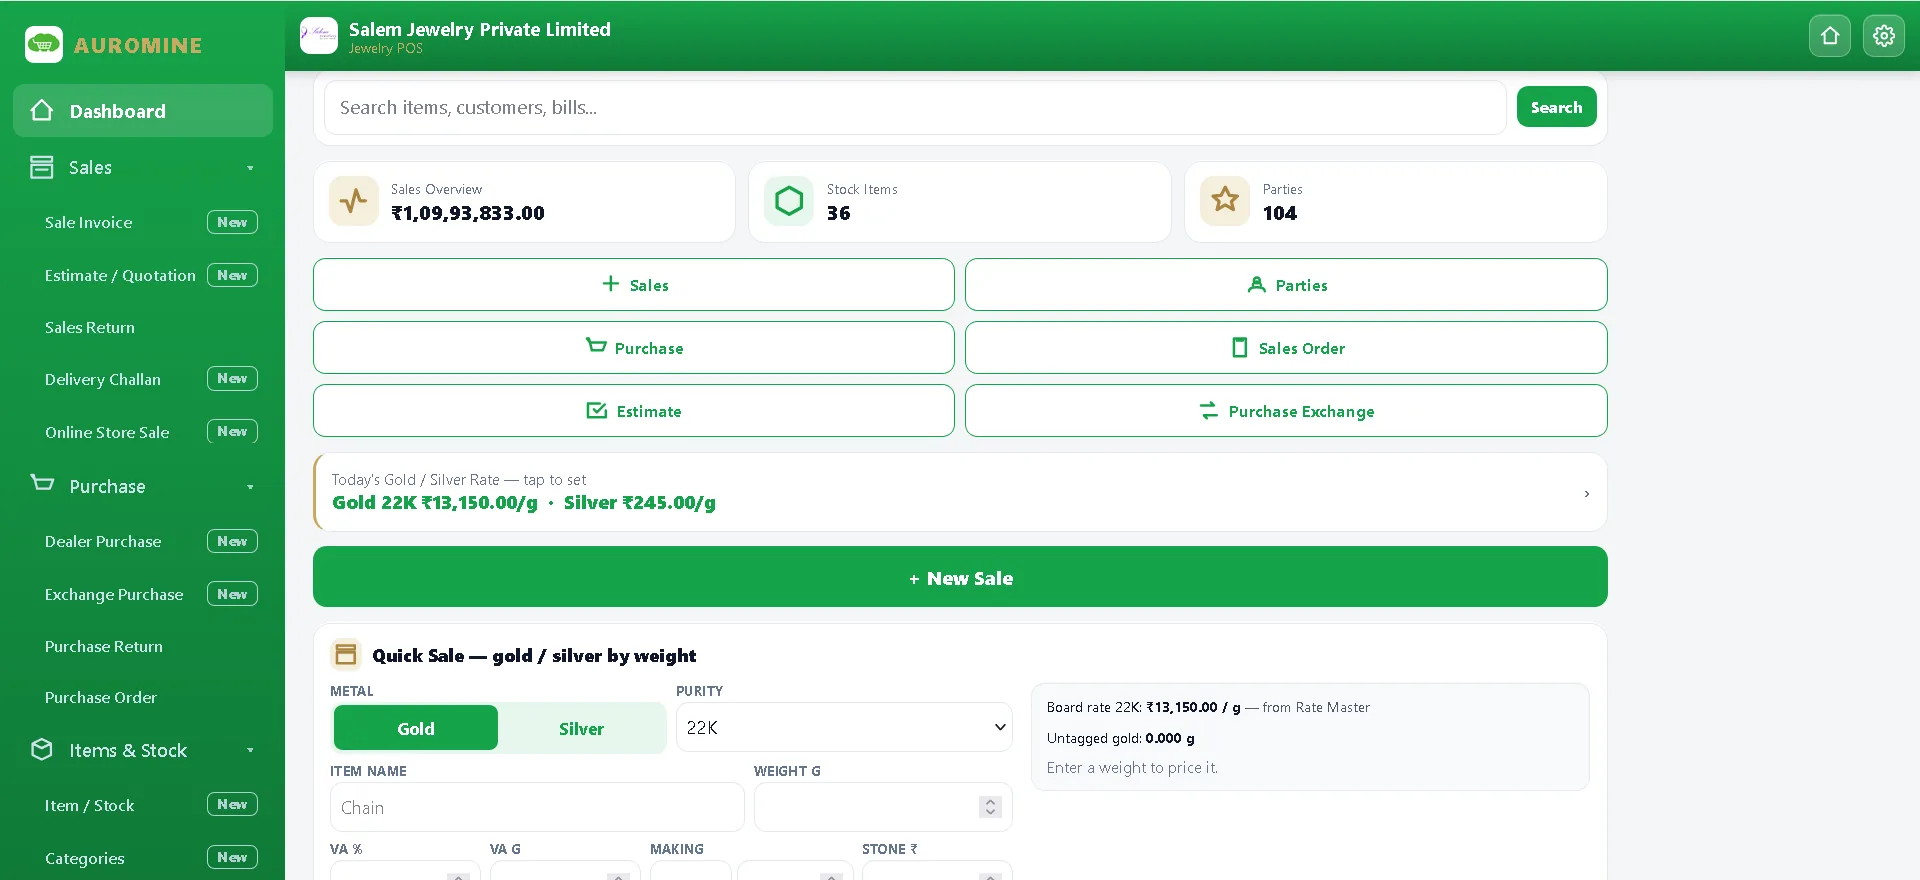Select Gold metal option
This screenshot has width=1920, height=880.
[x=416, y=728]
